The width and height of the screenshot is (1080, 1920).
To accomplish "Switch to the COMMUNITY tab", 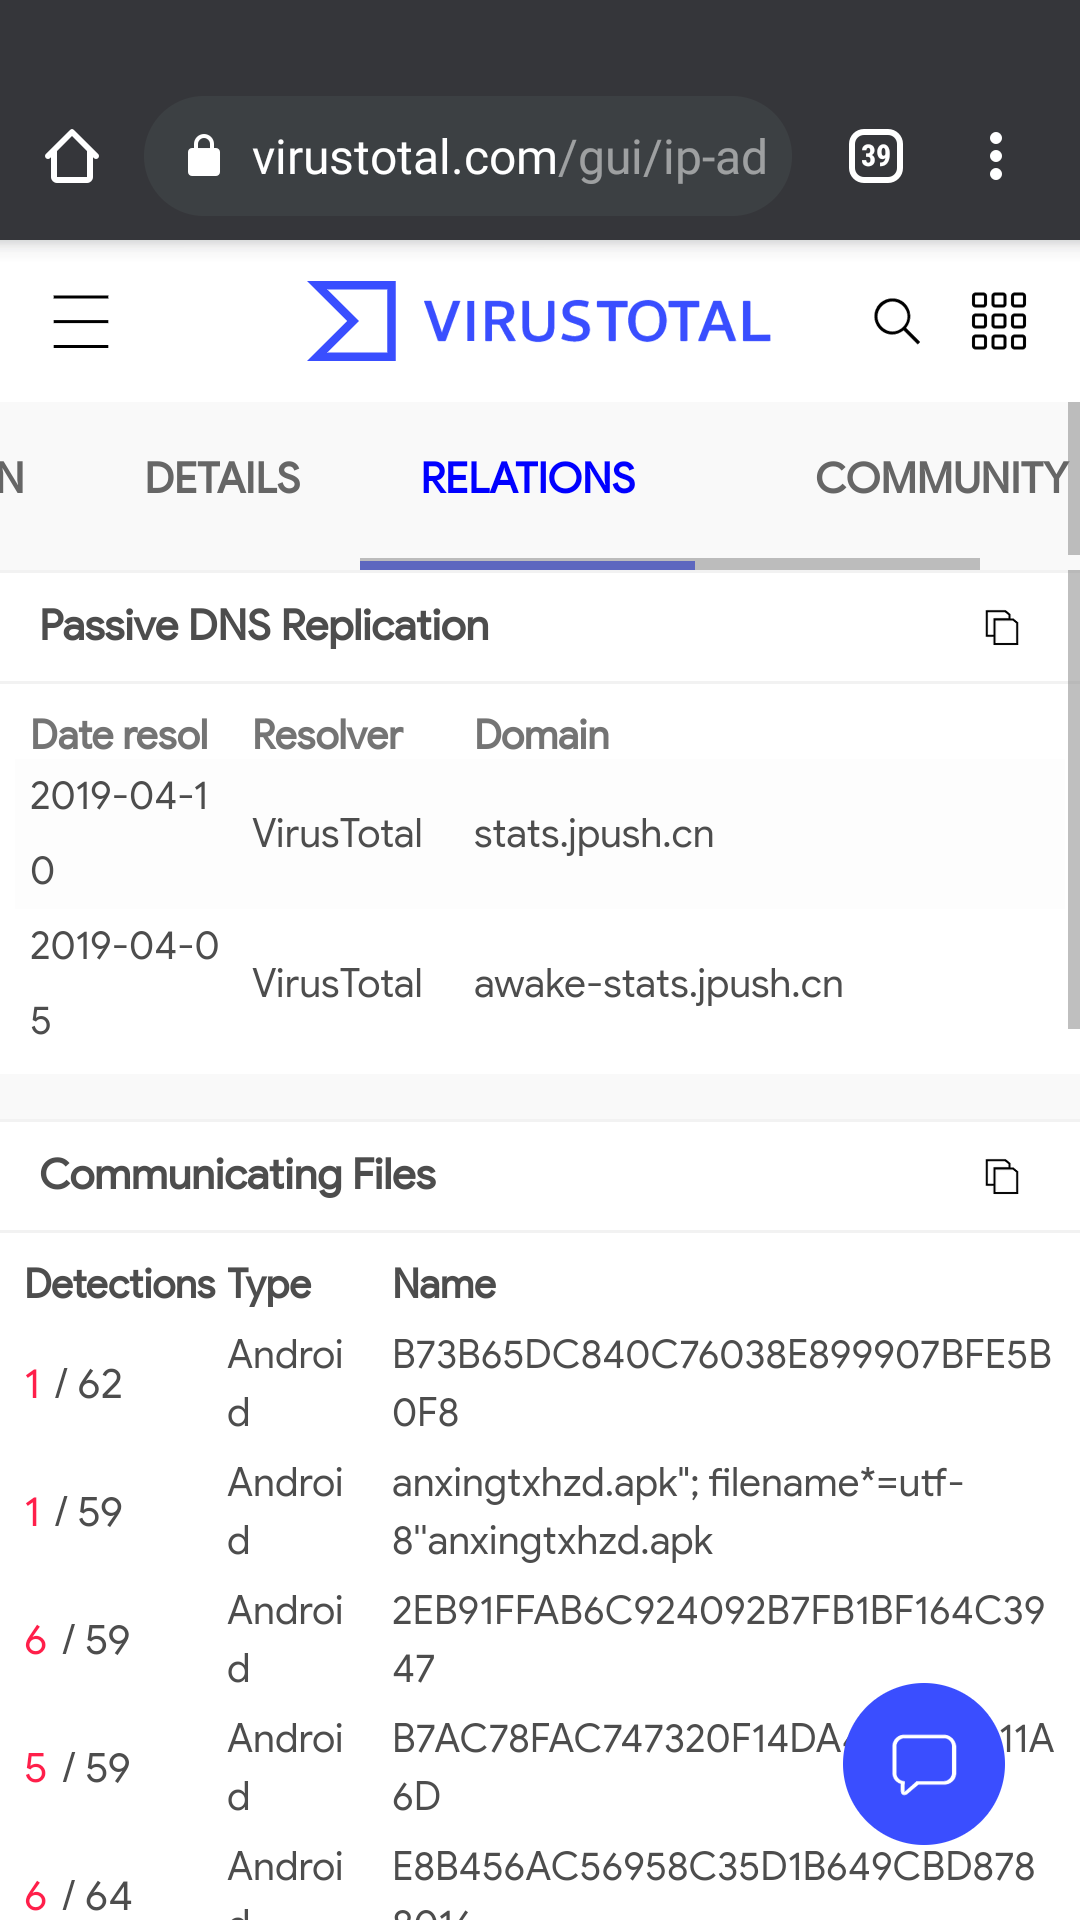I will coord(942,478).
